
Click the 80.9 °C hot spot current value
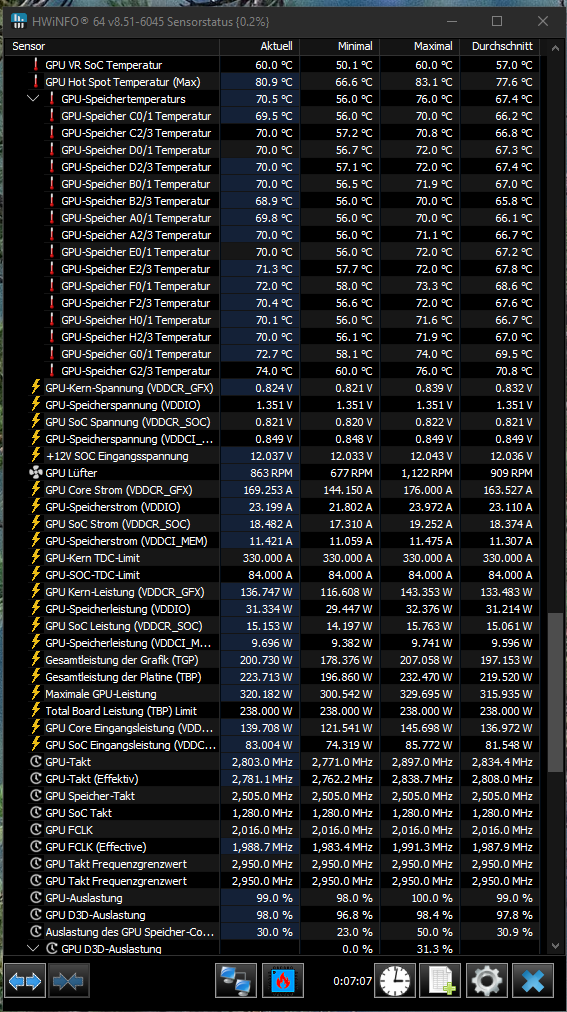tap(274, 82)
